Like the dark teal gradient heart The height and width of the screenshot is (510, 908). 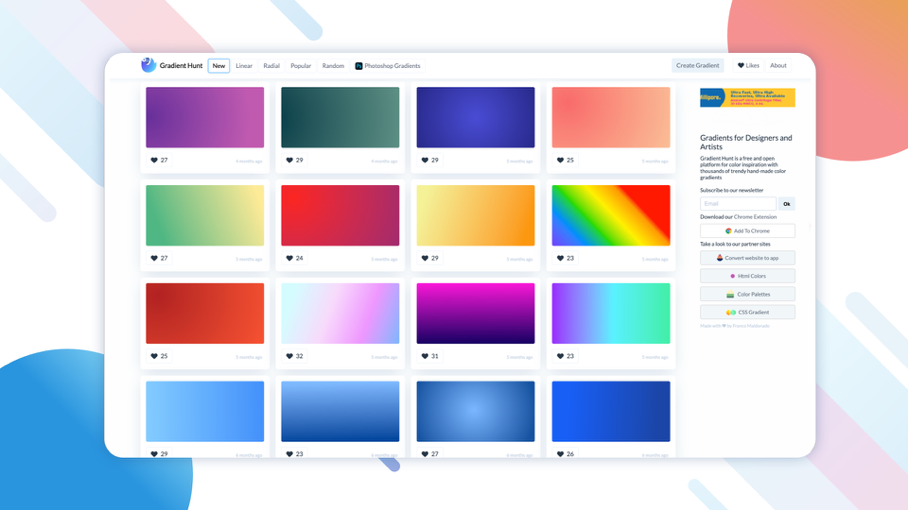[x=290, y=160]
